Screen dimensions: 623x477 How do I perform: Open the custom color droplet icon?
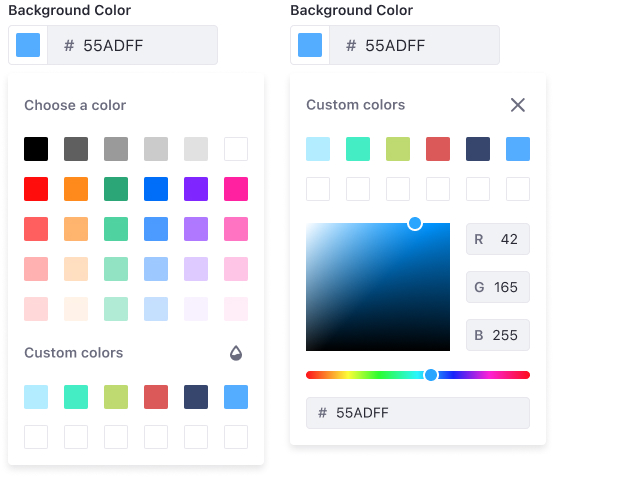236,353
